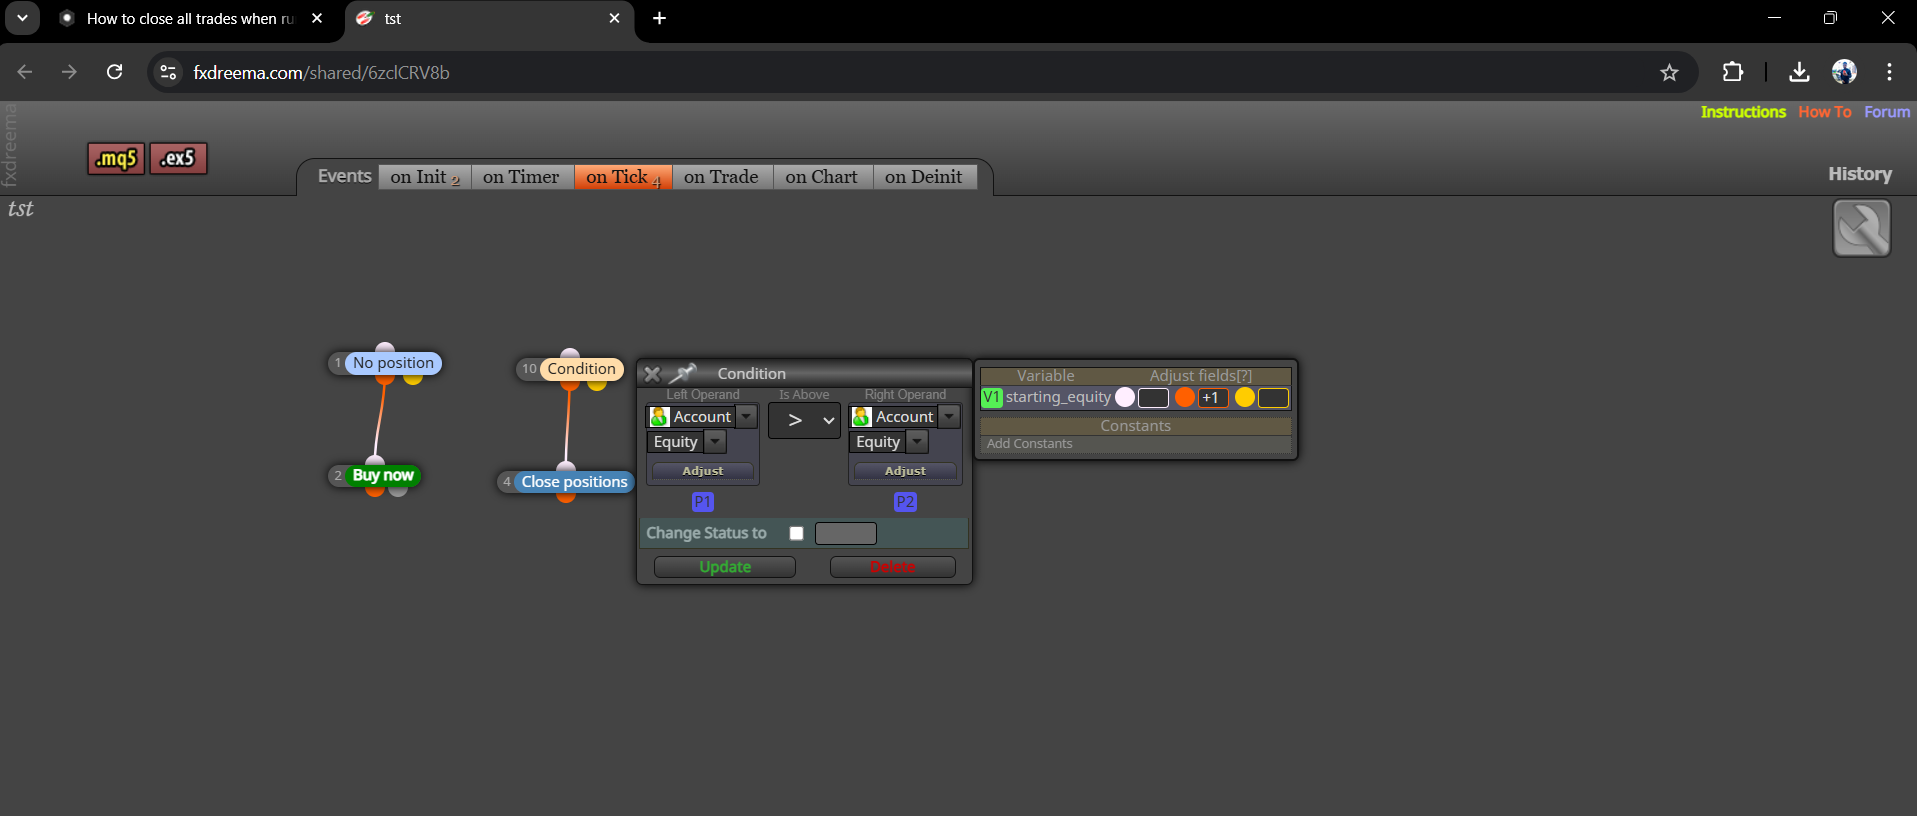Click Add Constants
This screenshot has width=1917, height=816.
point(1029,444)
